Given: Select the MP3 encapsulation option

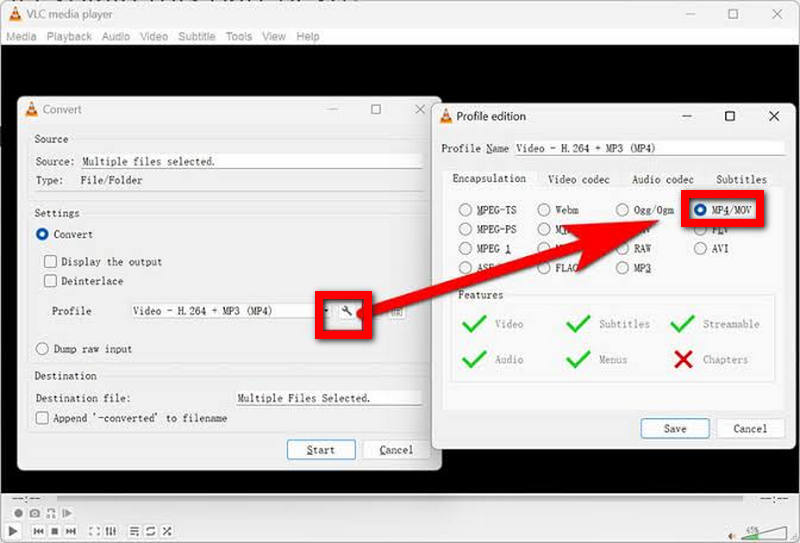Looking at the screenshot, I should tap(622, 268).
